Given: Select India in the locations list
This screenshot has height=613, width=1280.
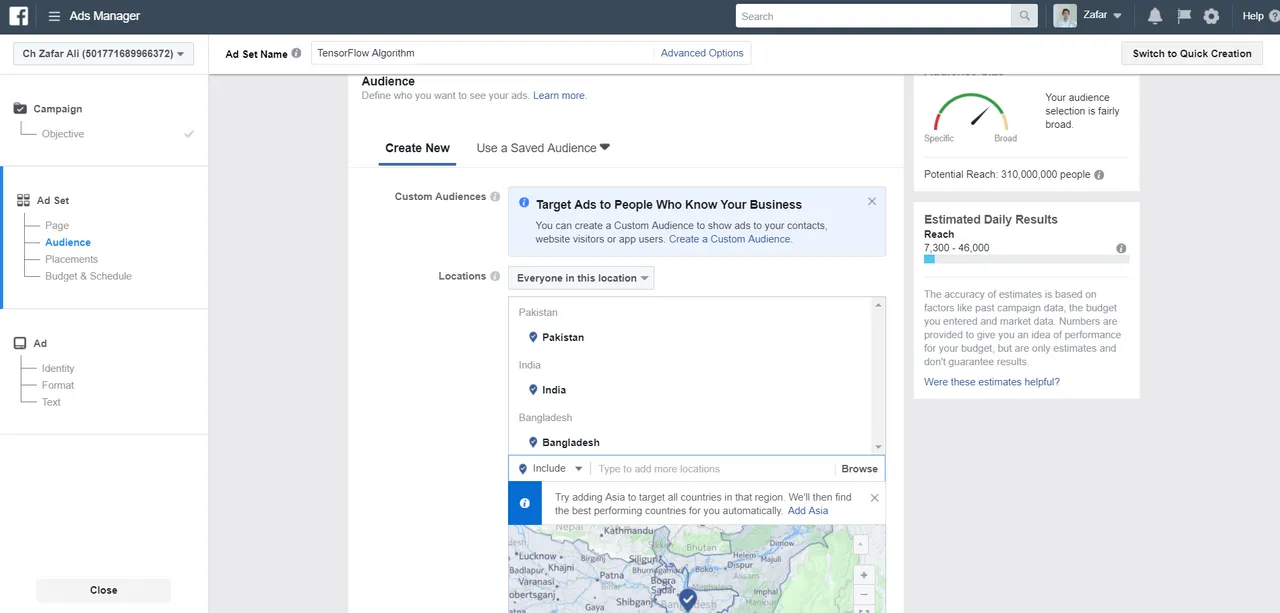Looking at the screenshot, I should pos(554,390).
